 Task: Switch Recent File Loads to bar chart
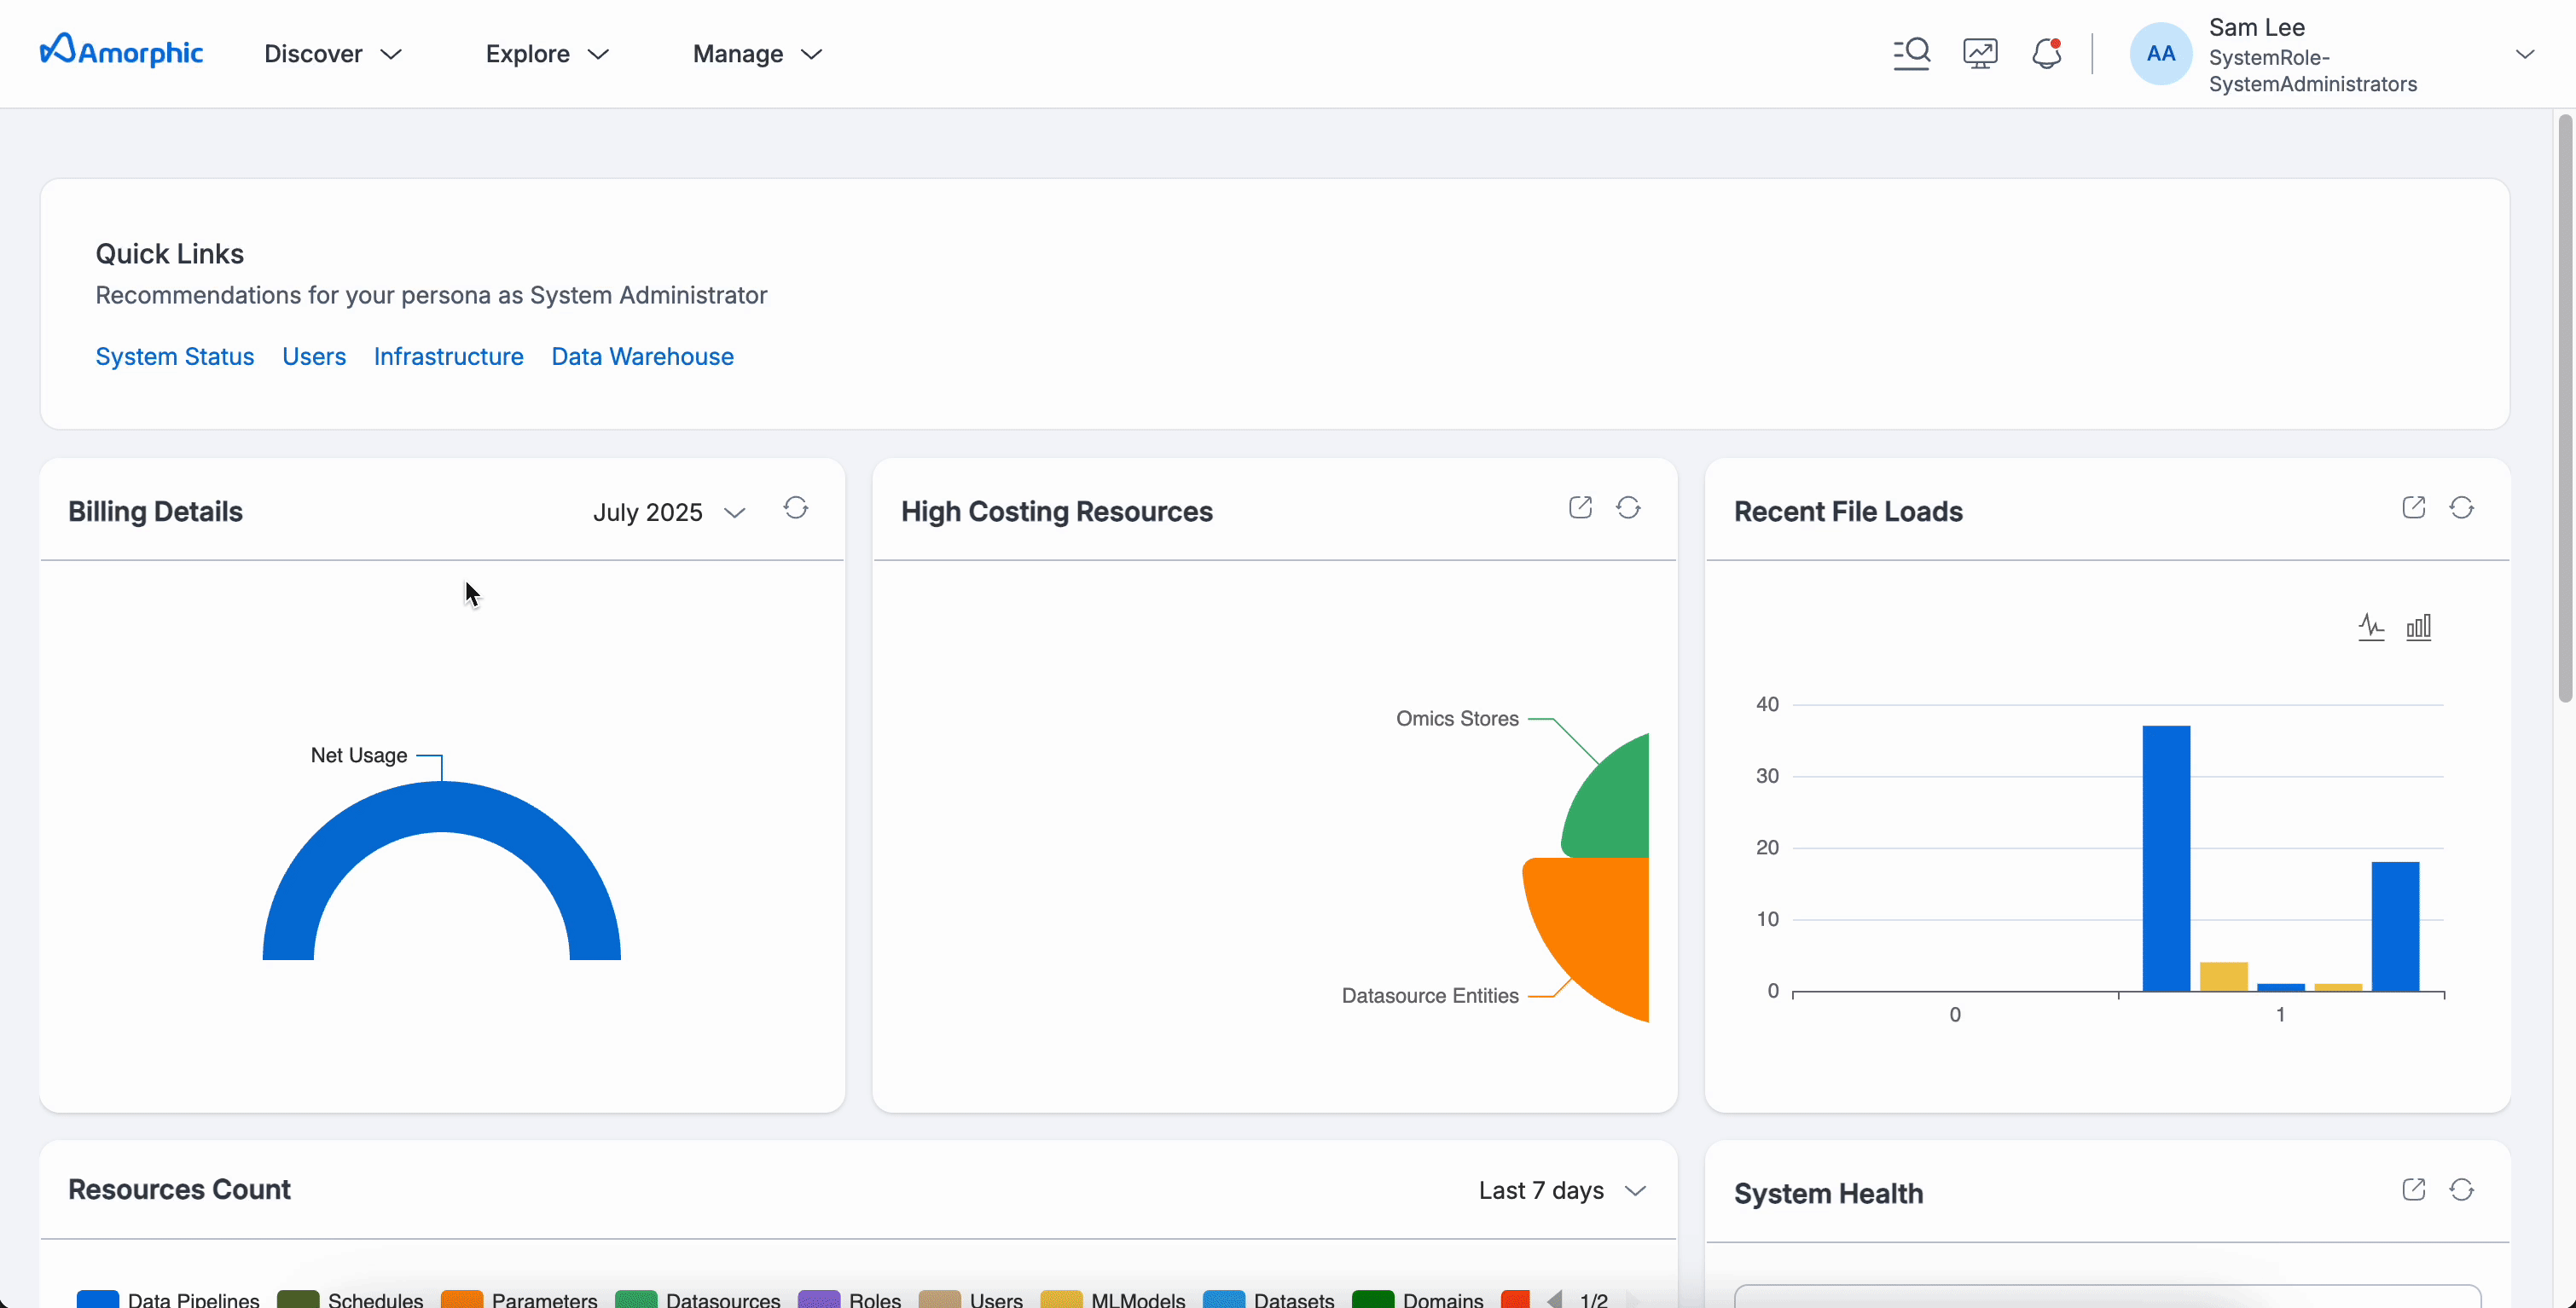tap(2418, 627)
